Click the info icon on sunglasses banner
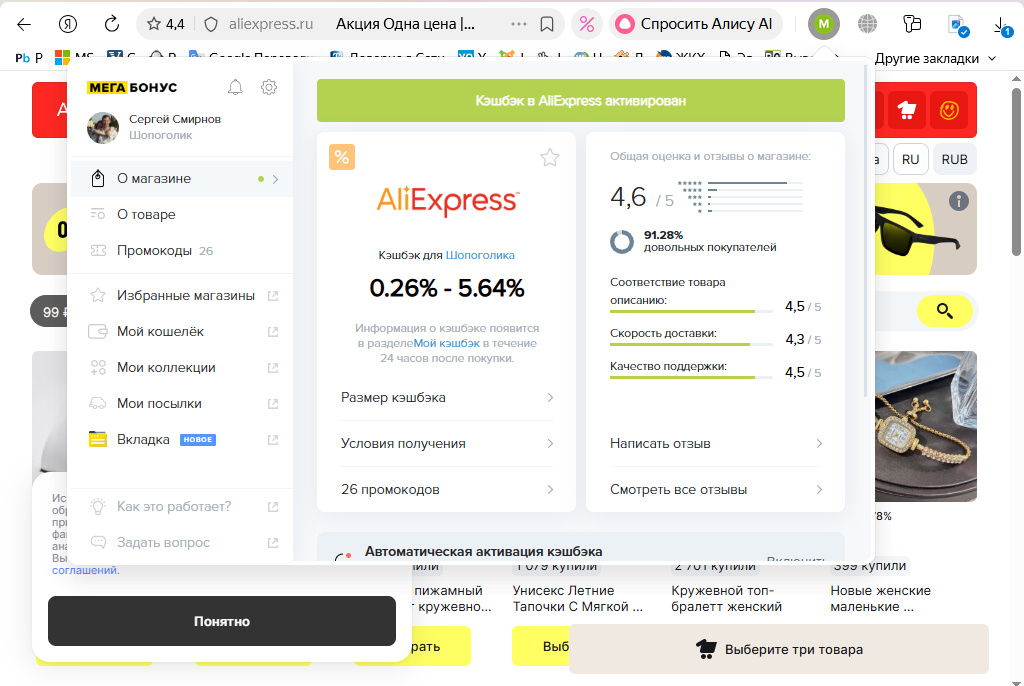This screenshot has width=1024, height=686. coord(959,201)
